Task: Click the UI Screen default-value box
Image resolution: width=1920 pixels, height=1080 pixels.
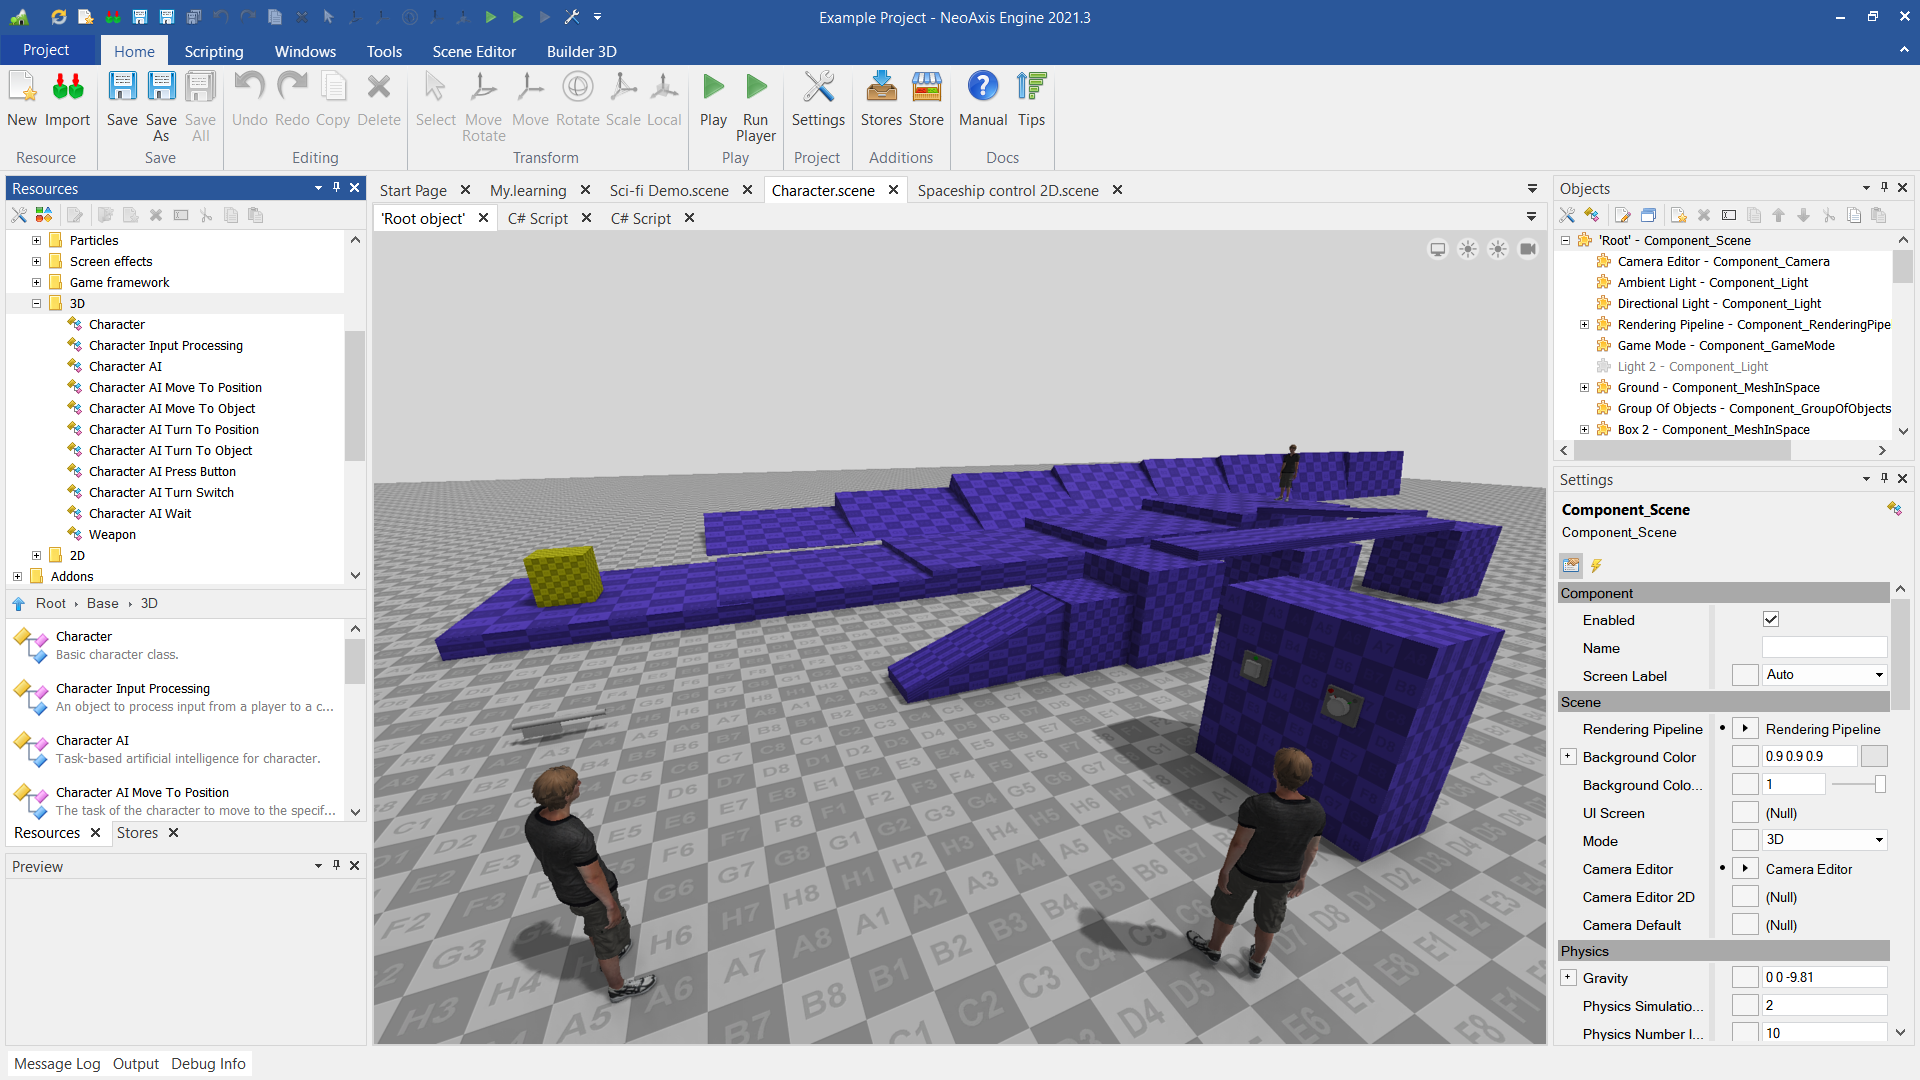Action: [x=1745, y=813]
